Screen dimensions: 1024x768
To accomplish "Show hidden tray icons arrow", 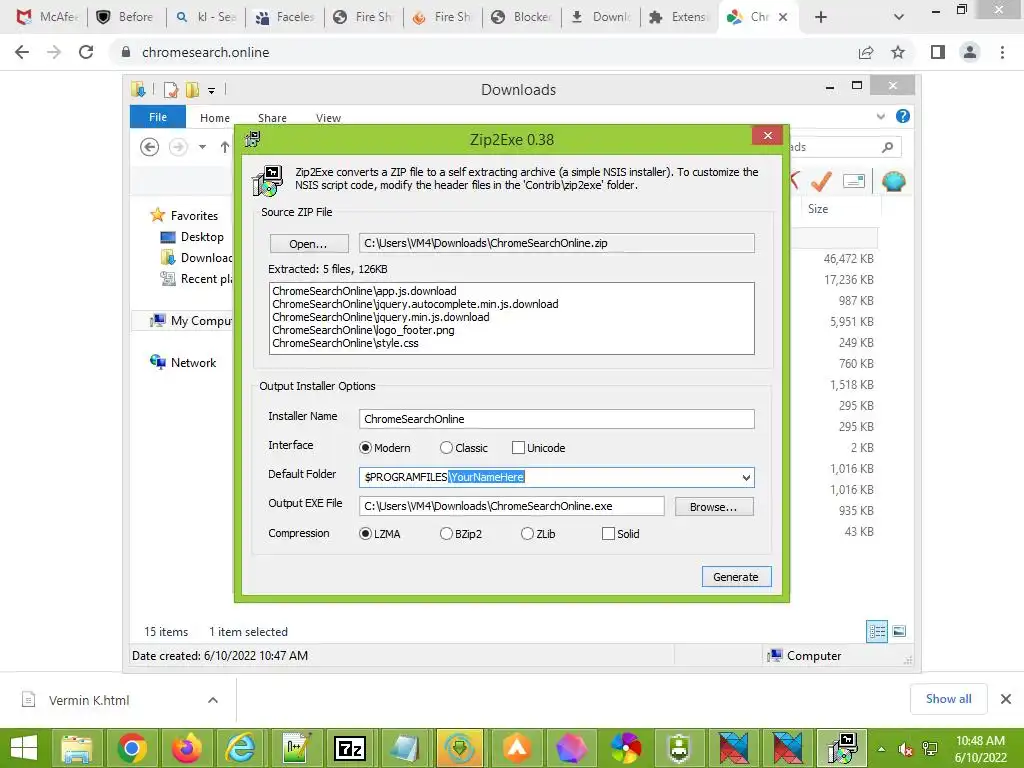I will click(x=881, y=748).
